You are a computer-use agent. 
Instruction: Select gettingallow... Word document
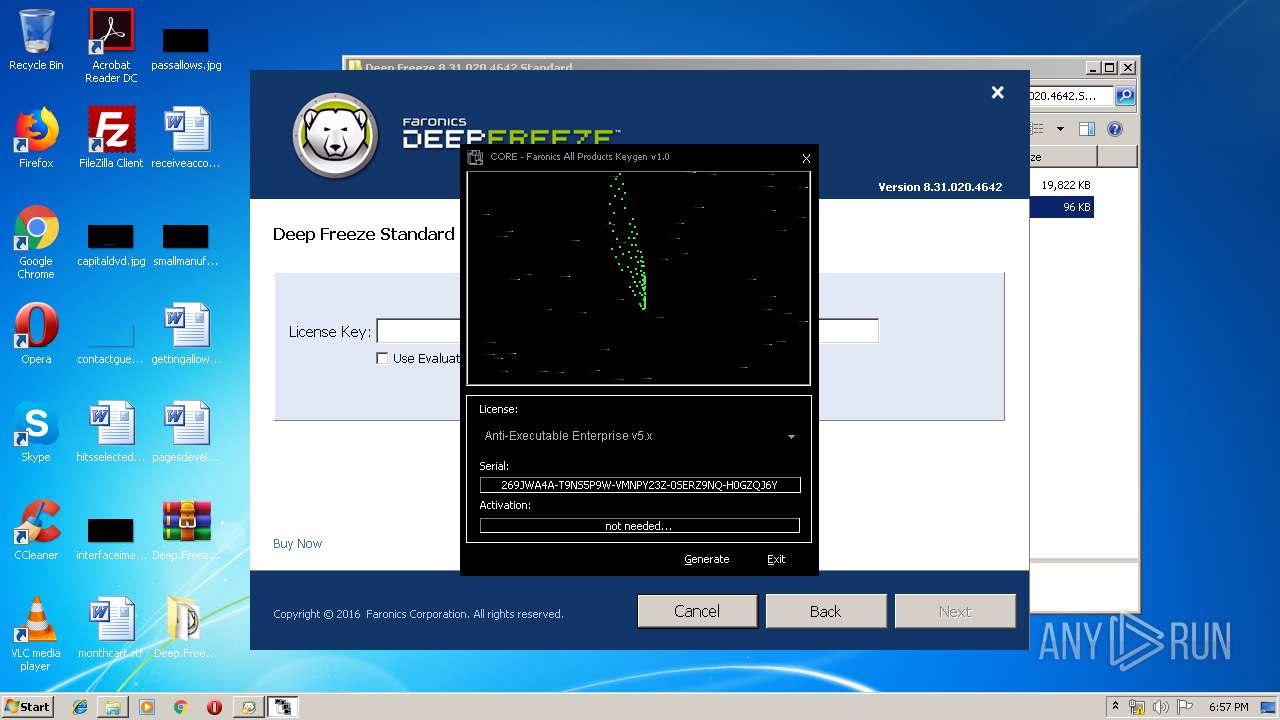[186, 334]
